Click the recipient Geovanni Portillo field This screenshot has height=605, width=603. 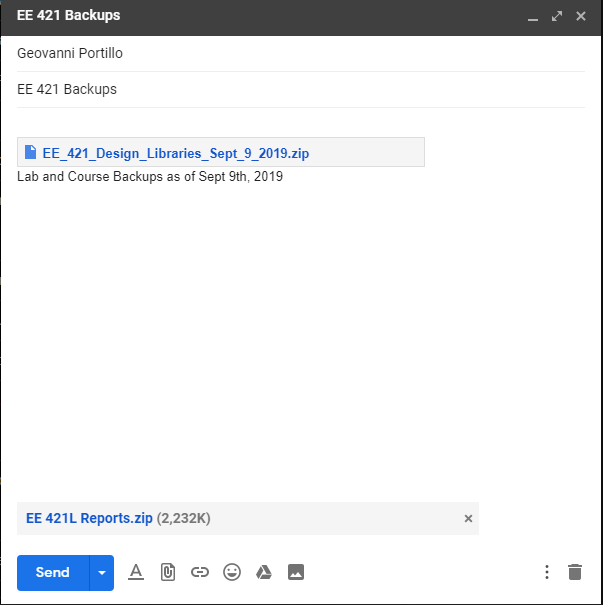click(301, 53)
